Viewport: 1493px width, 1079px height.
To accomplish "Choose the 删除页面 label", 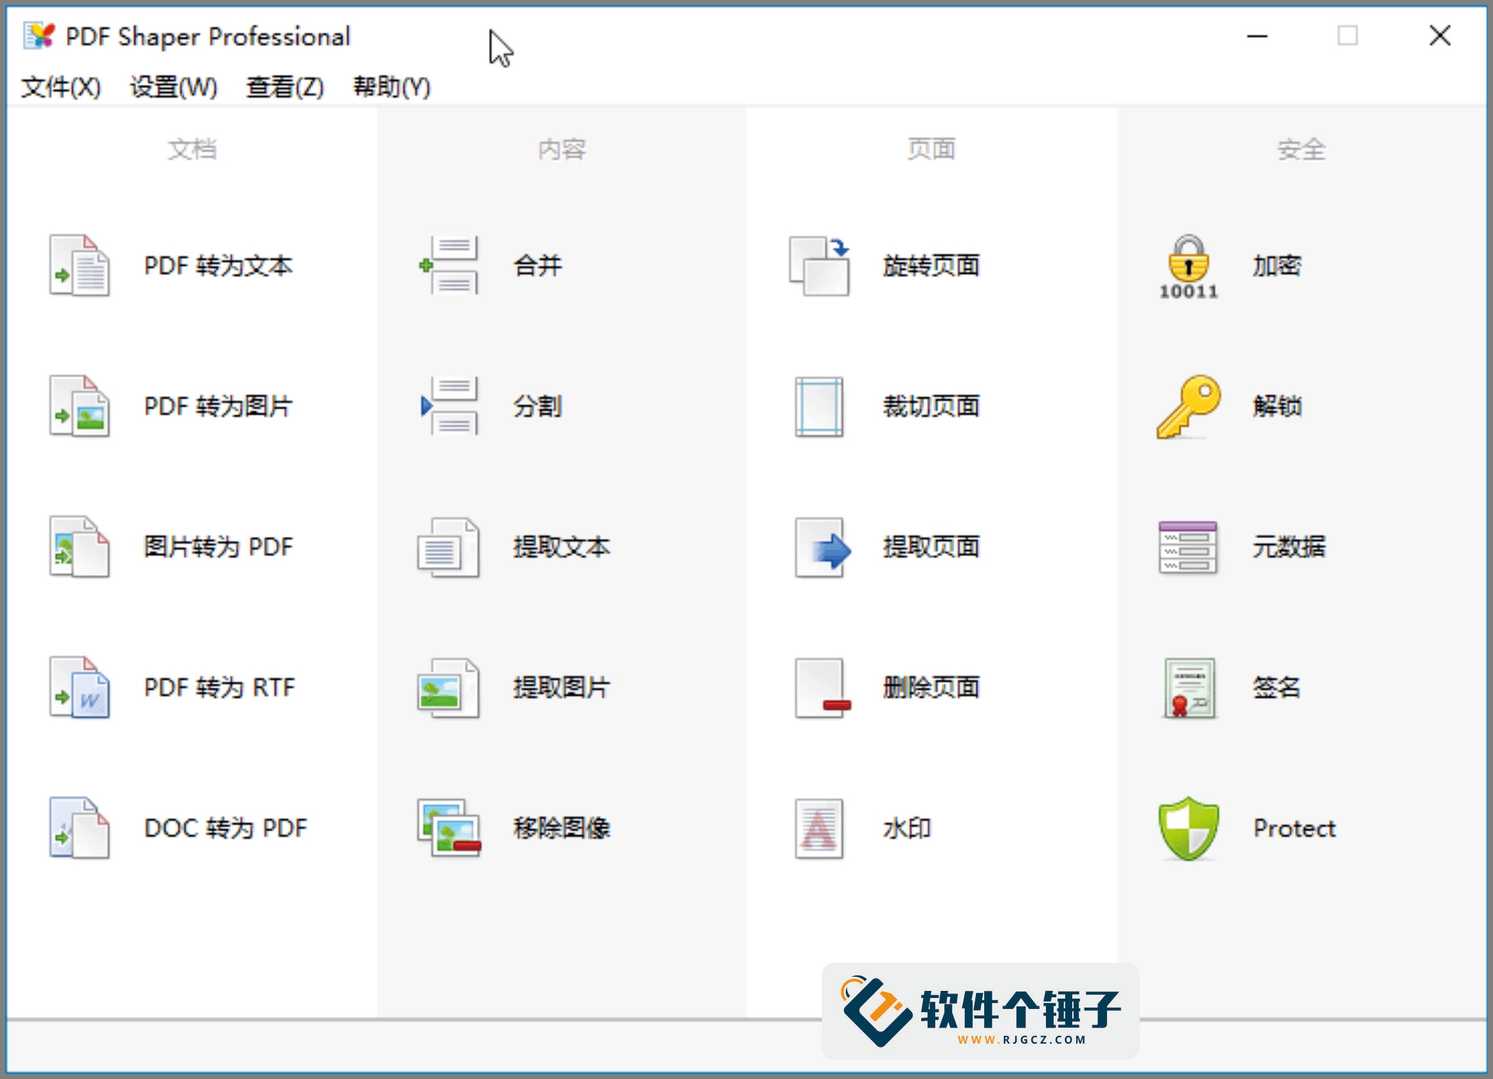I will pyautogui.click(x=931, y=688).
